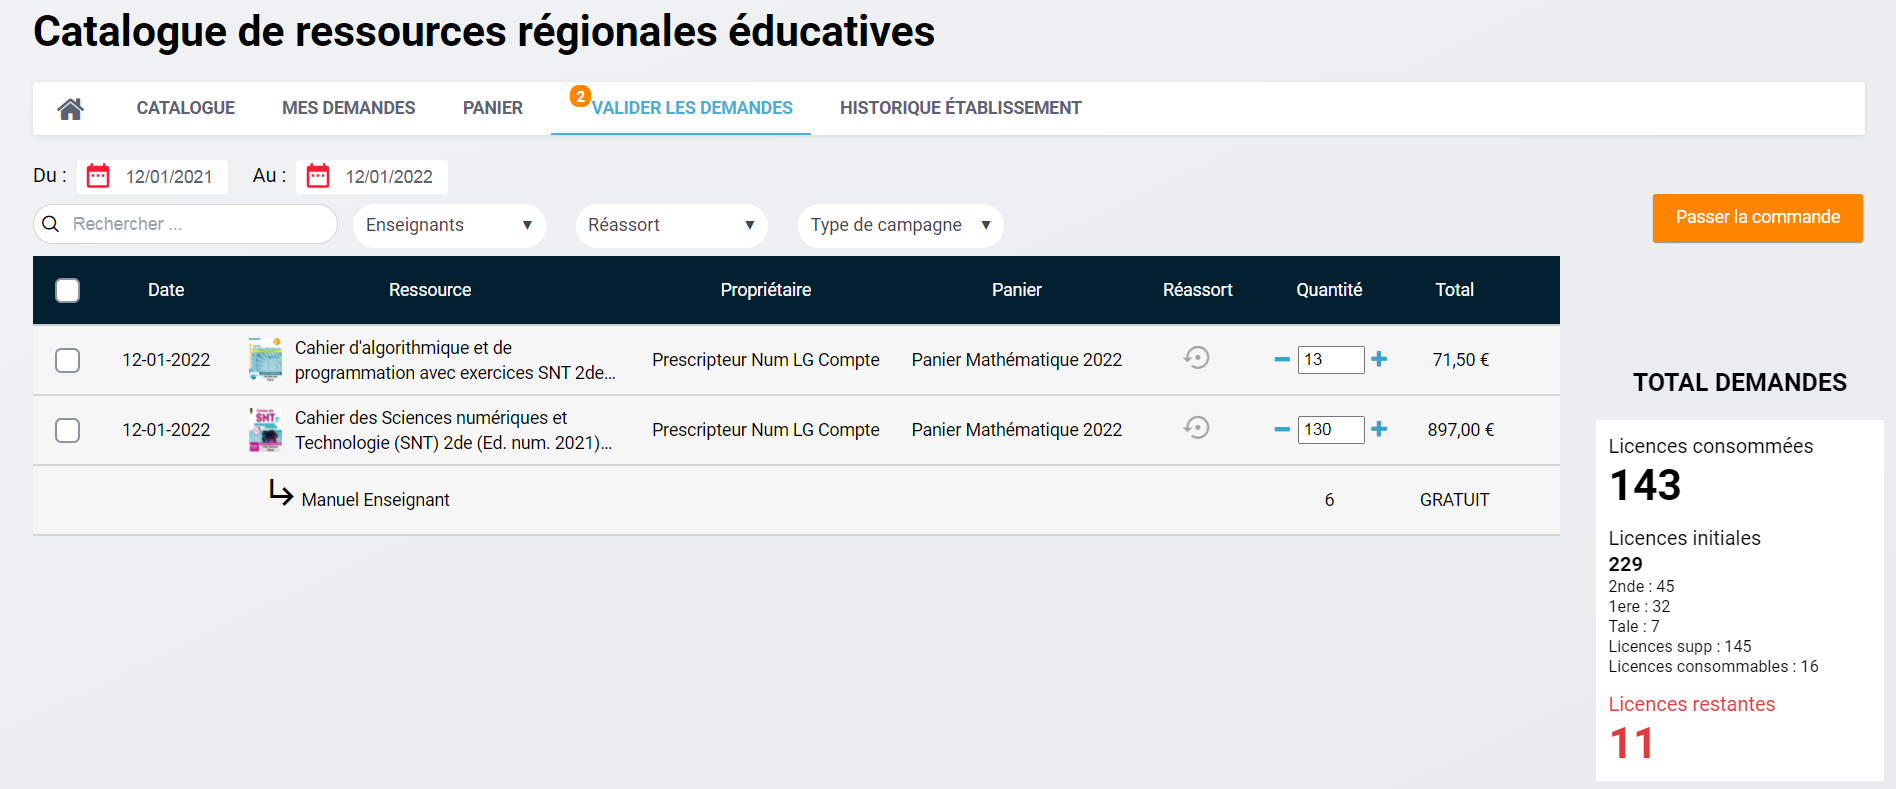The height and width of the screenshot is (789, 1896).
Task: Open the 'Au' end date calendar icon
Action: [318, 177]
